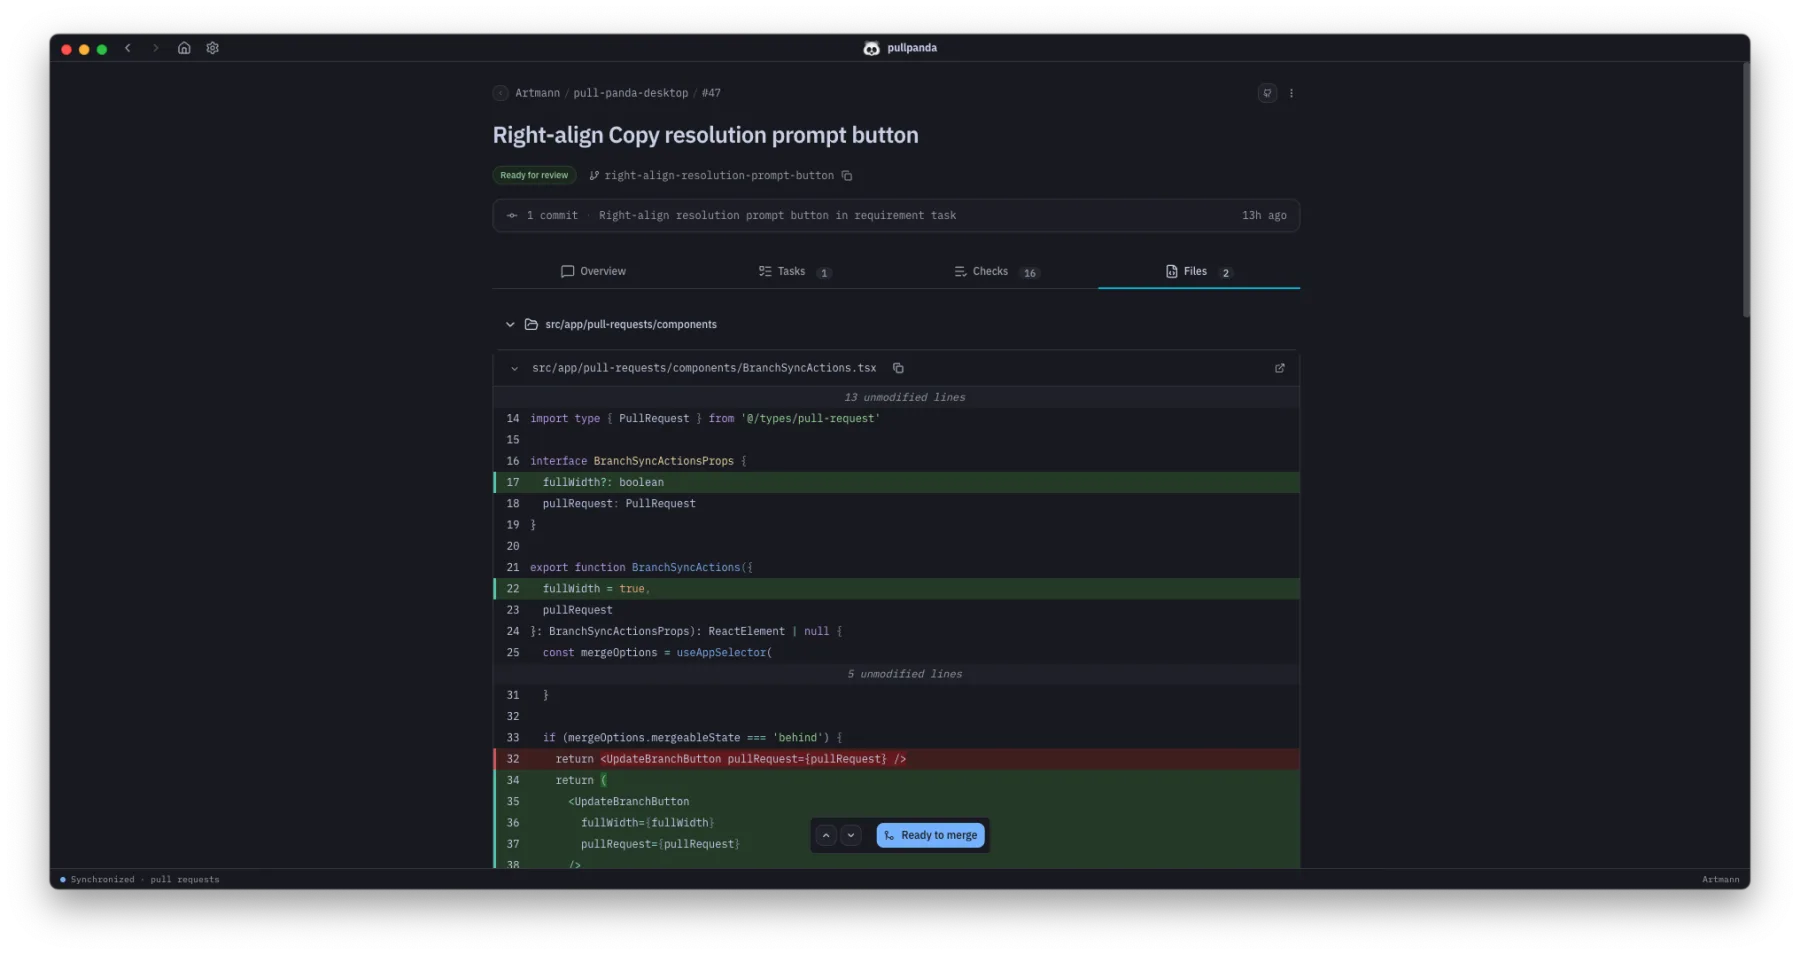Go forward with the title bar arrow
This screenshot has width=1800, height=955.
click(155, 48)
